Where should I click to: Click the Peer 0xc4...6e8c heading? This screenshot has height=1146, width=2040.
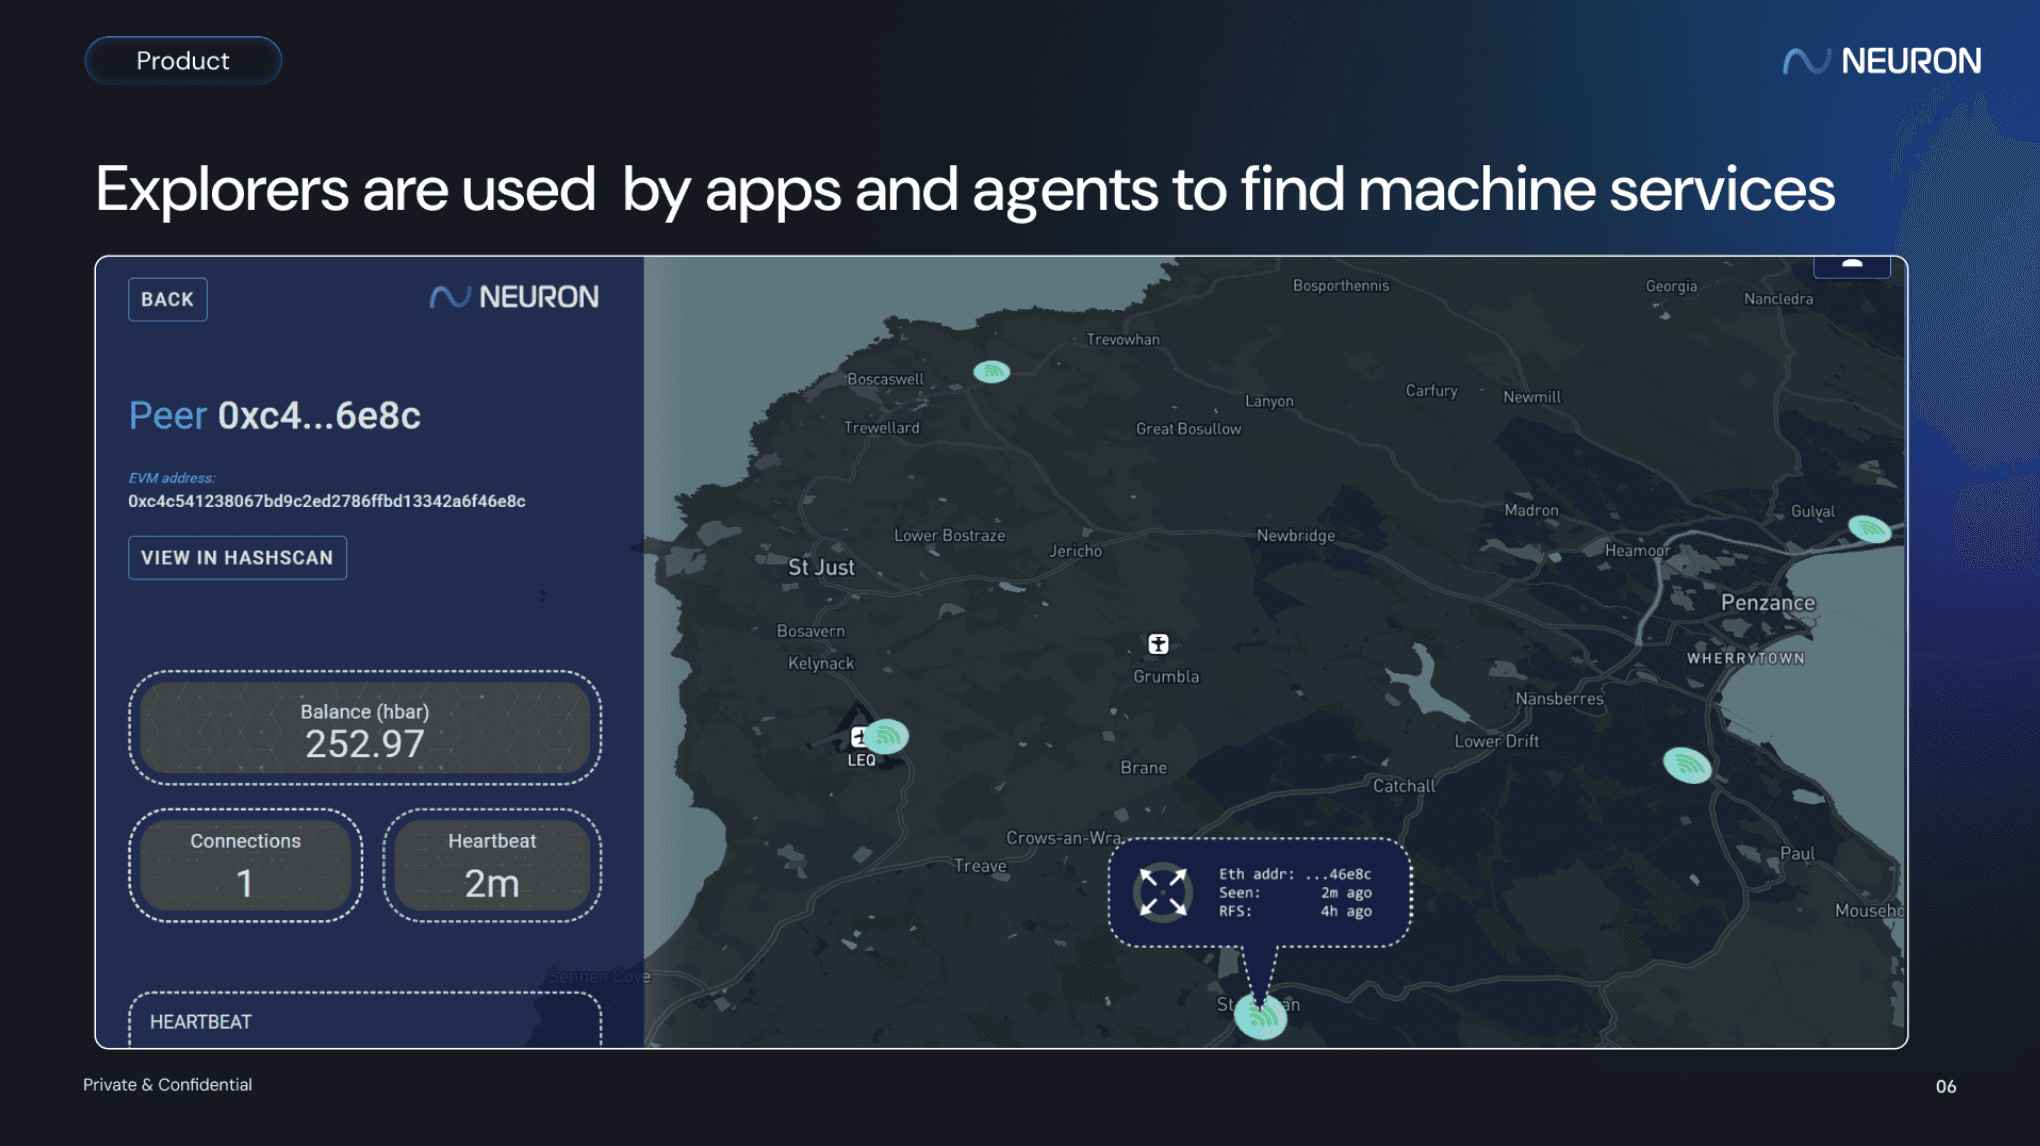point(275,415)
